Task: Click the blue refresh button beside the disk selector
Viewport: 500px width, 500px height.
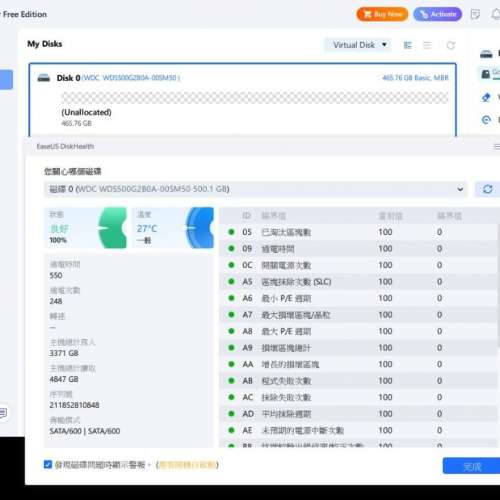Action: tap(487, 189)
